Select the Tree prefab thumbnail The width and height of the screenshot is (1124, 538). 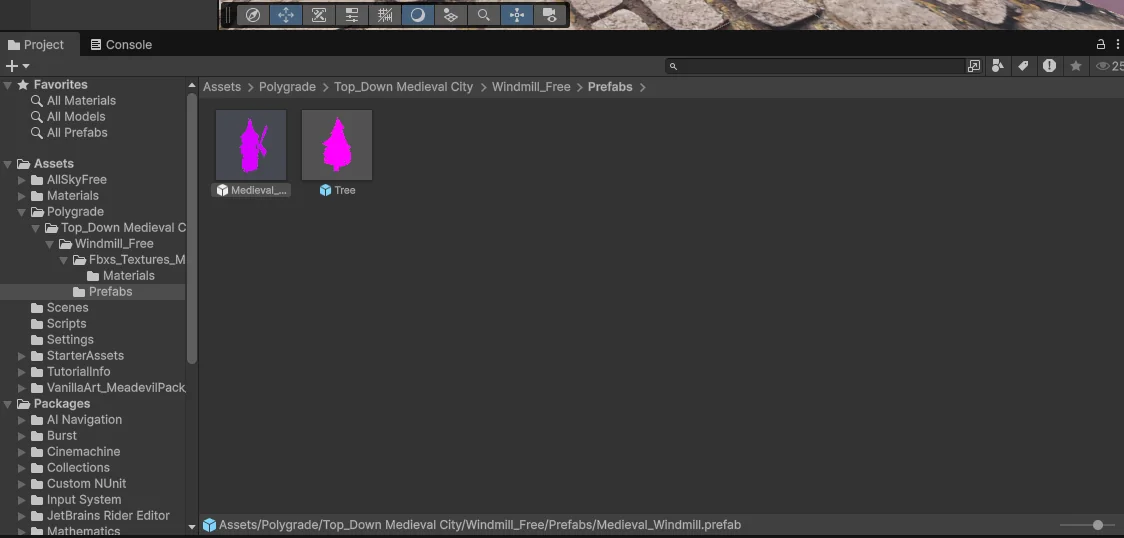pos(337,146)
